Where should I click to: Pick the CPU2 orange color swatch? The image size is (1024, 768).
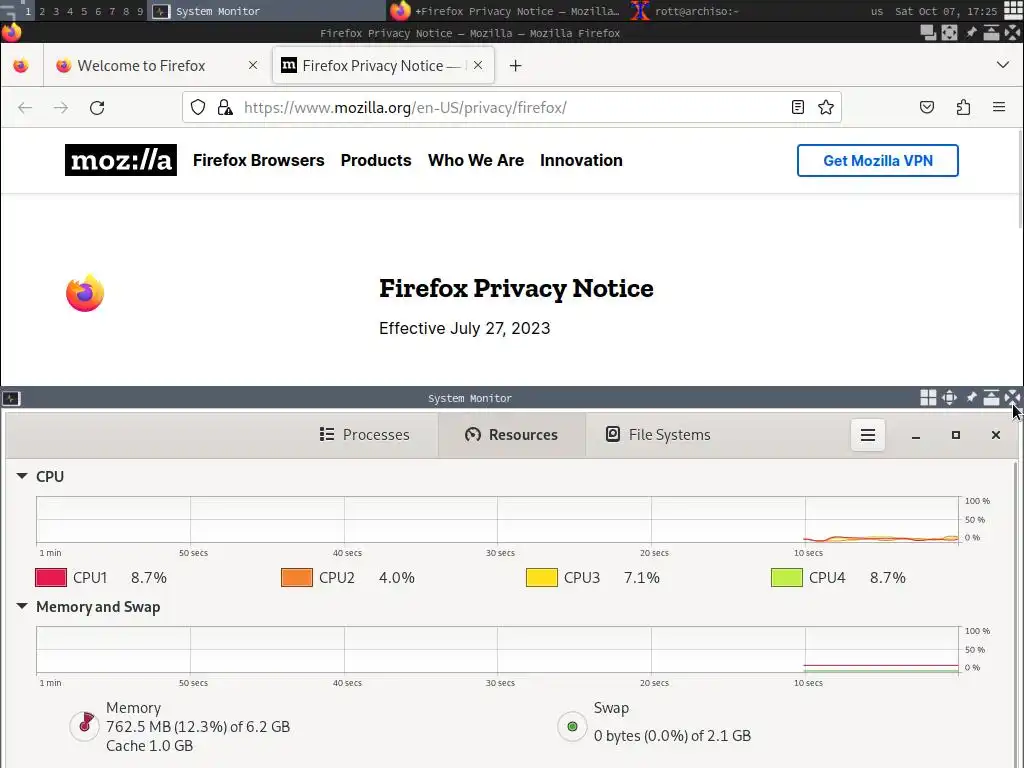pos(296,577)
